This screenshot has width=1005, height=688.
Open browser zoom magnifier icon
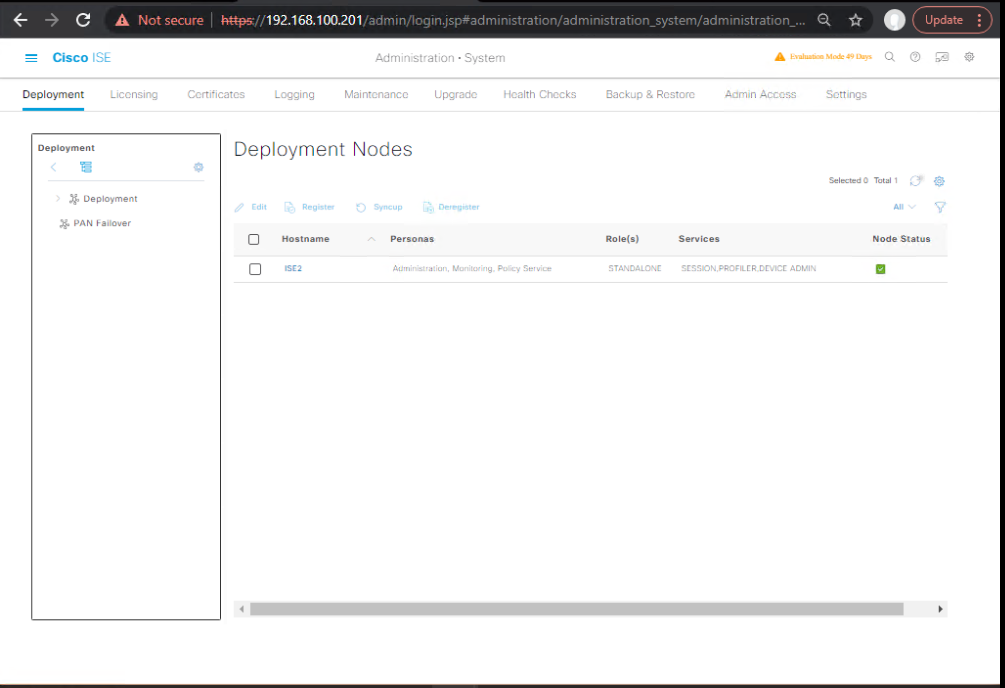click(x=824, y=20)
